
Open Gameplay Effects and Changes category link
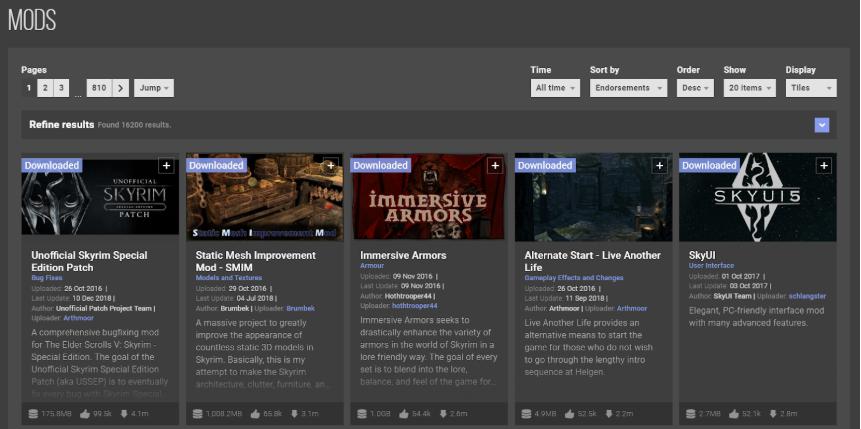(x=574, y=278)
